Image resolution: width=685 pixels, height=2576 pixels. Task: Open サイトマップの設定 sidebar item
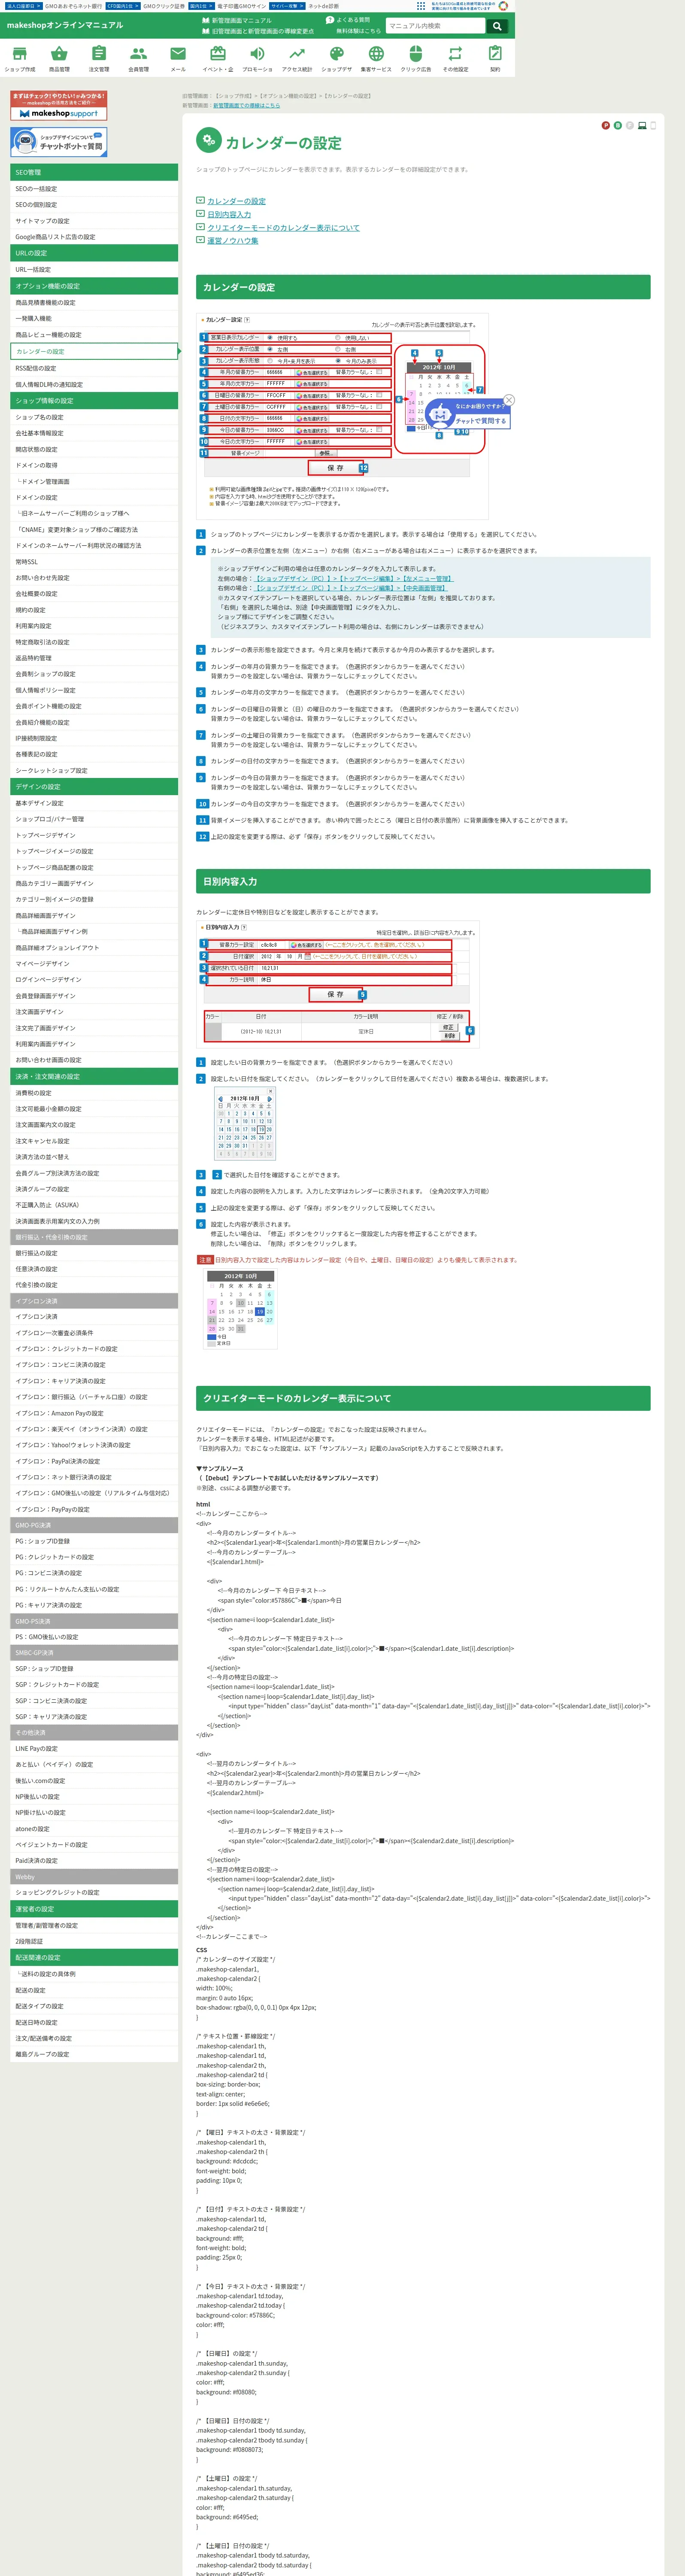click(x=94, y=221)
